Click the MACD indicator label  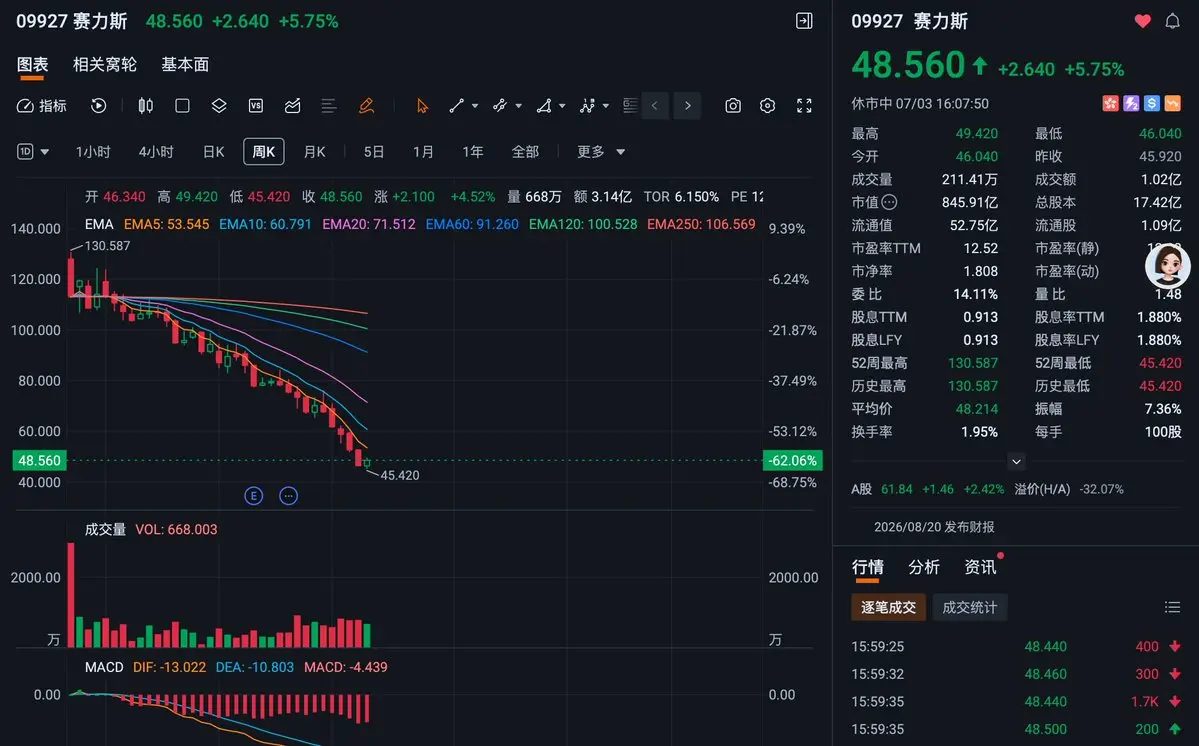104,667
